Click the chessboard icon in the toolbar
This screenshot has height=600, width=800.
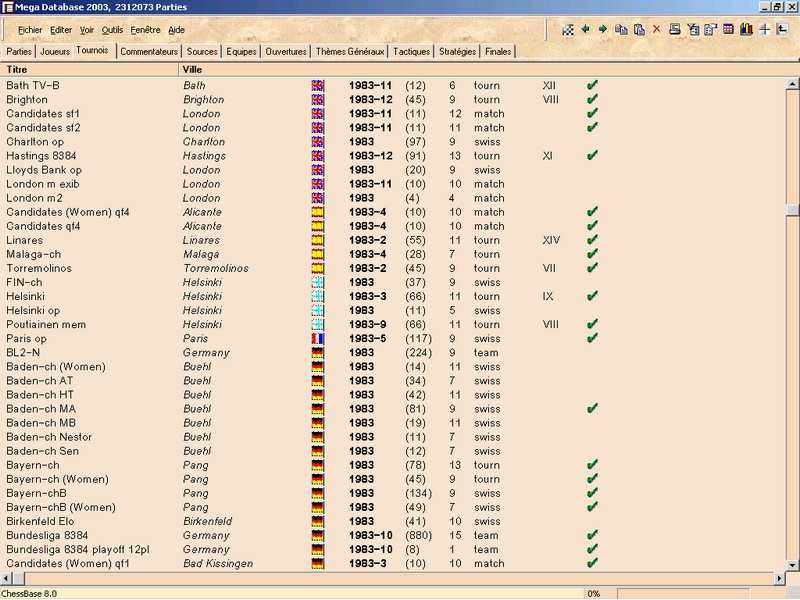pos(568,30)
